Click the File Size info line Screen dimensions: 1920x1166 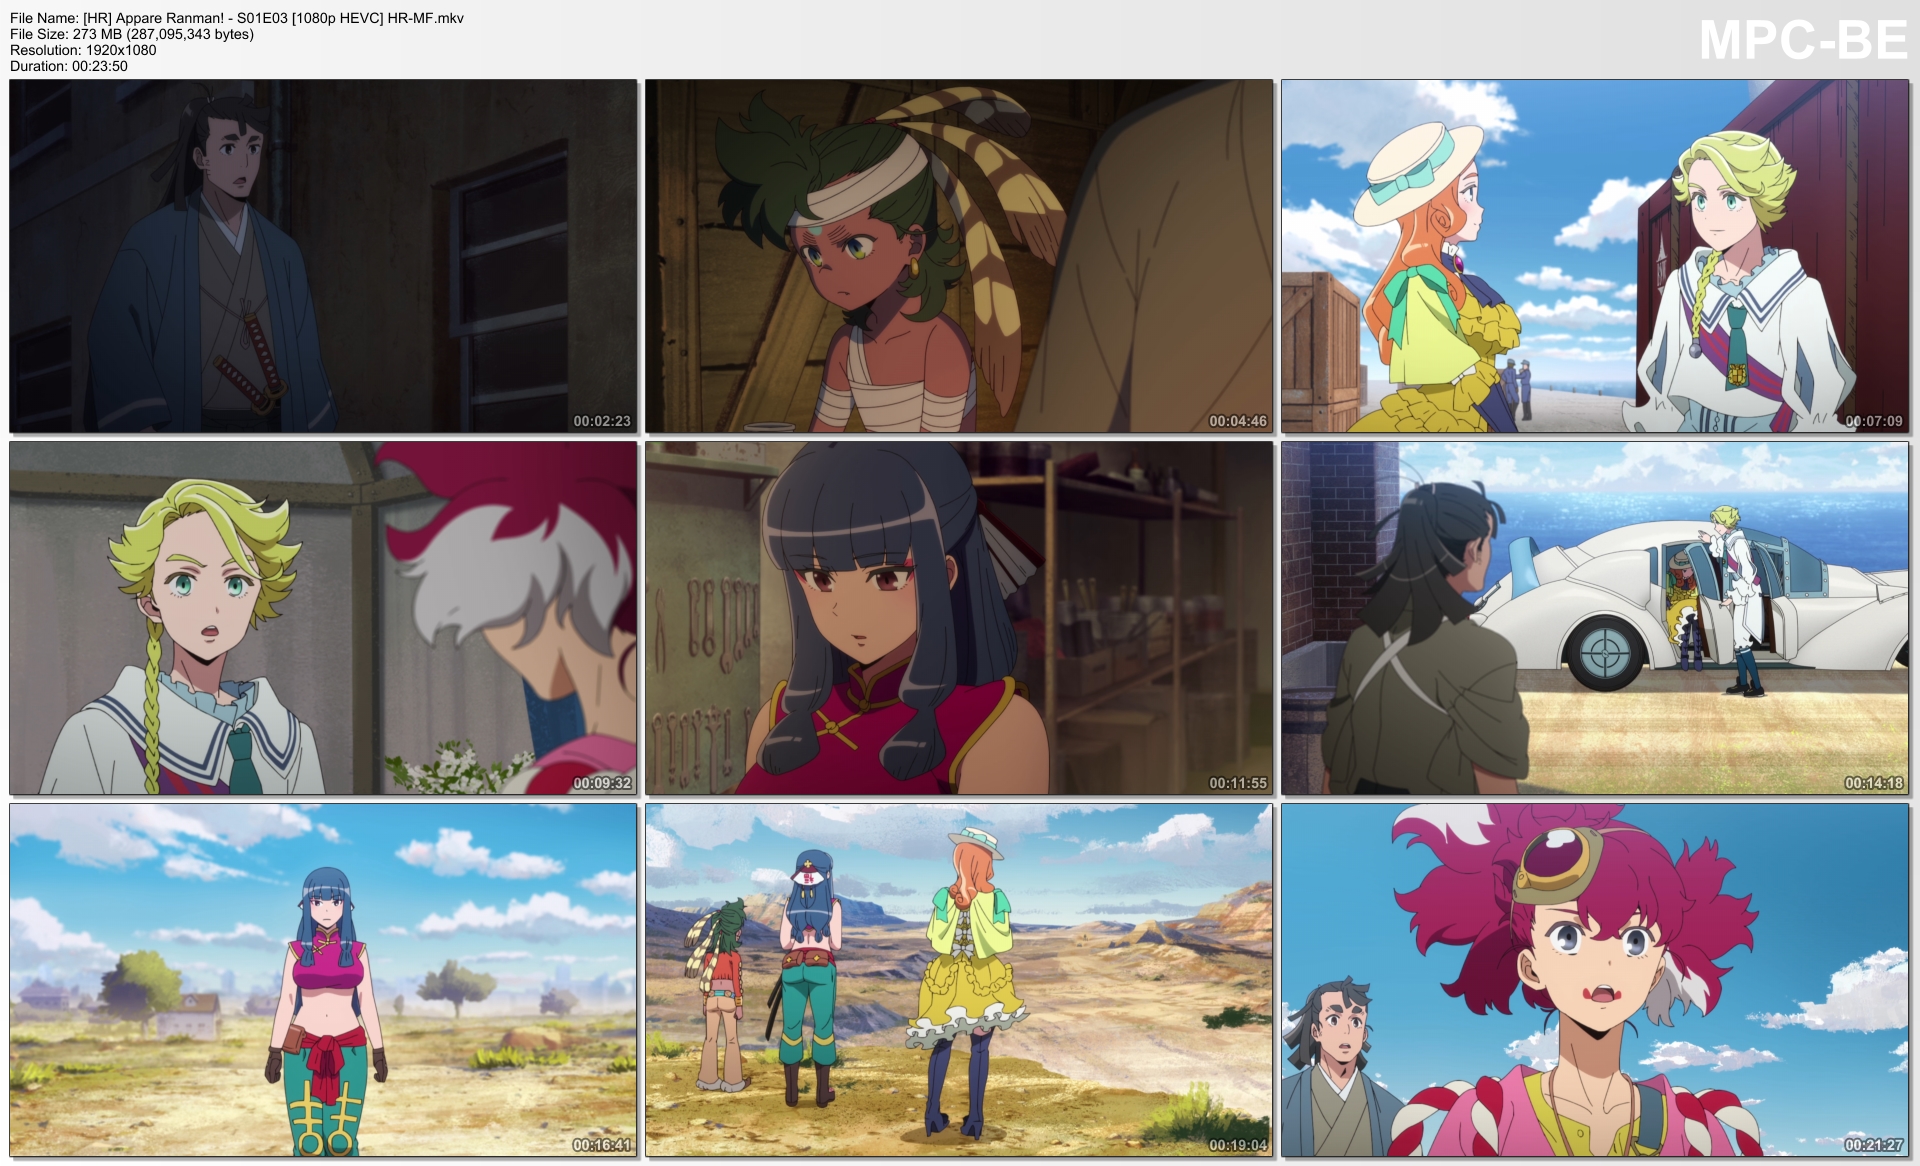(132, 34)
